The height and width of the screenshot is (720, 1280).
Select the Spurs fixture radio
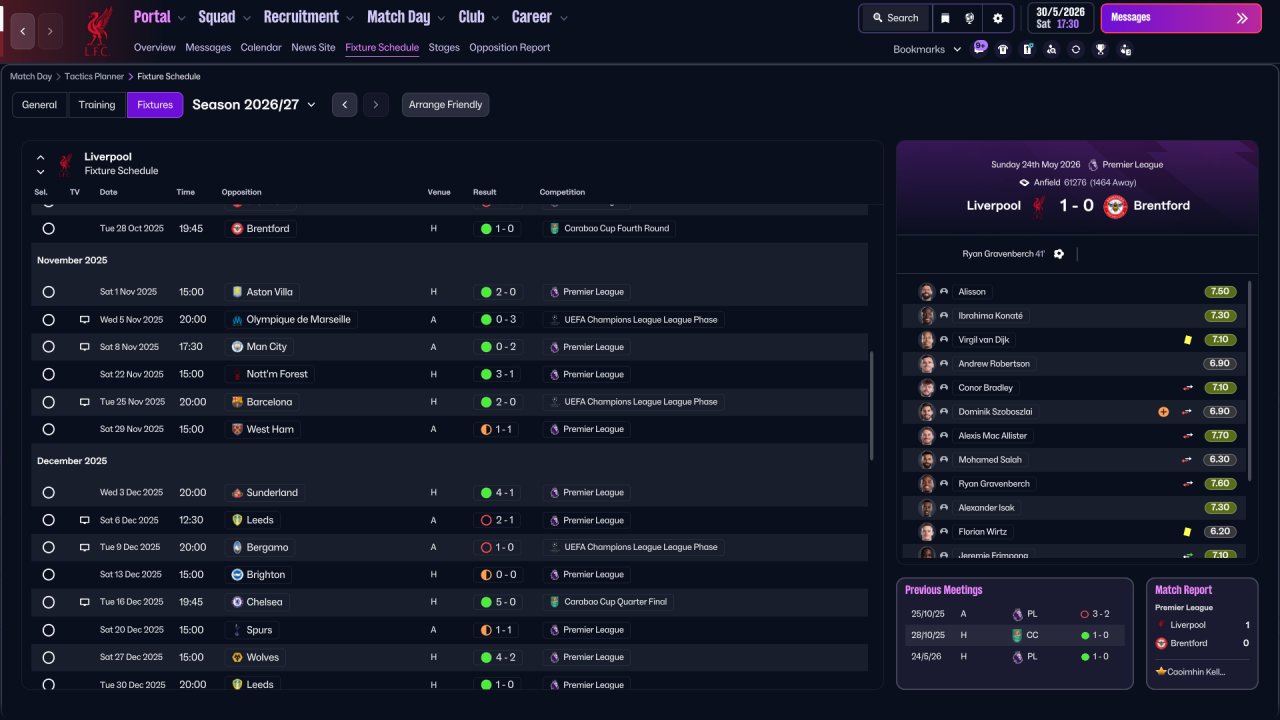click(x=48, y=630)
